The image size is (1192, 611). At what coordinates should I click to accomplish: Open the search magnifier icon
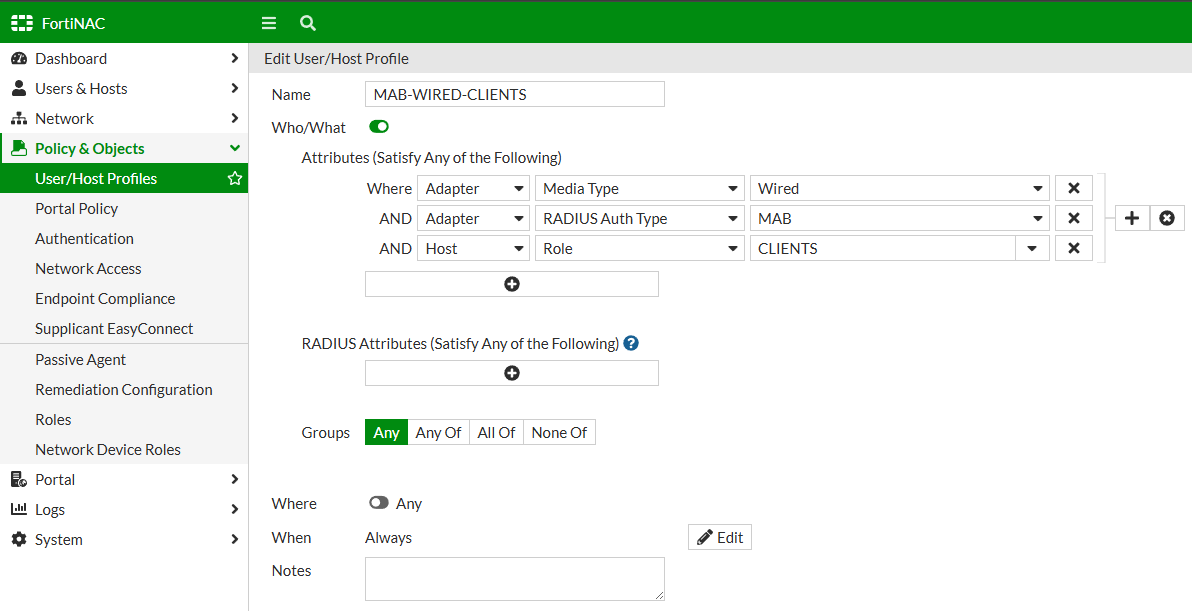tap(308, 24)
